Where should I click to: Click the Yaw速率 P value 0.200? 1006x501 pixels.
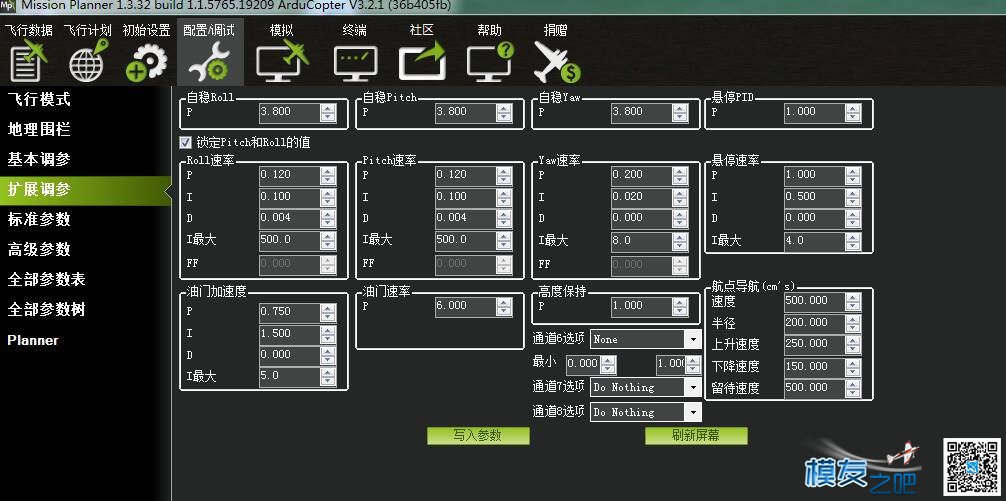[x=641, y=176]
